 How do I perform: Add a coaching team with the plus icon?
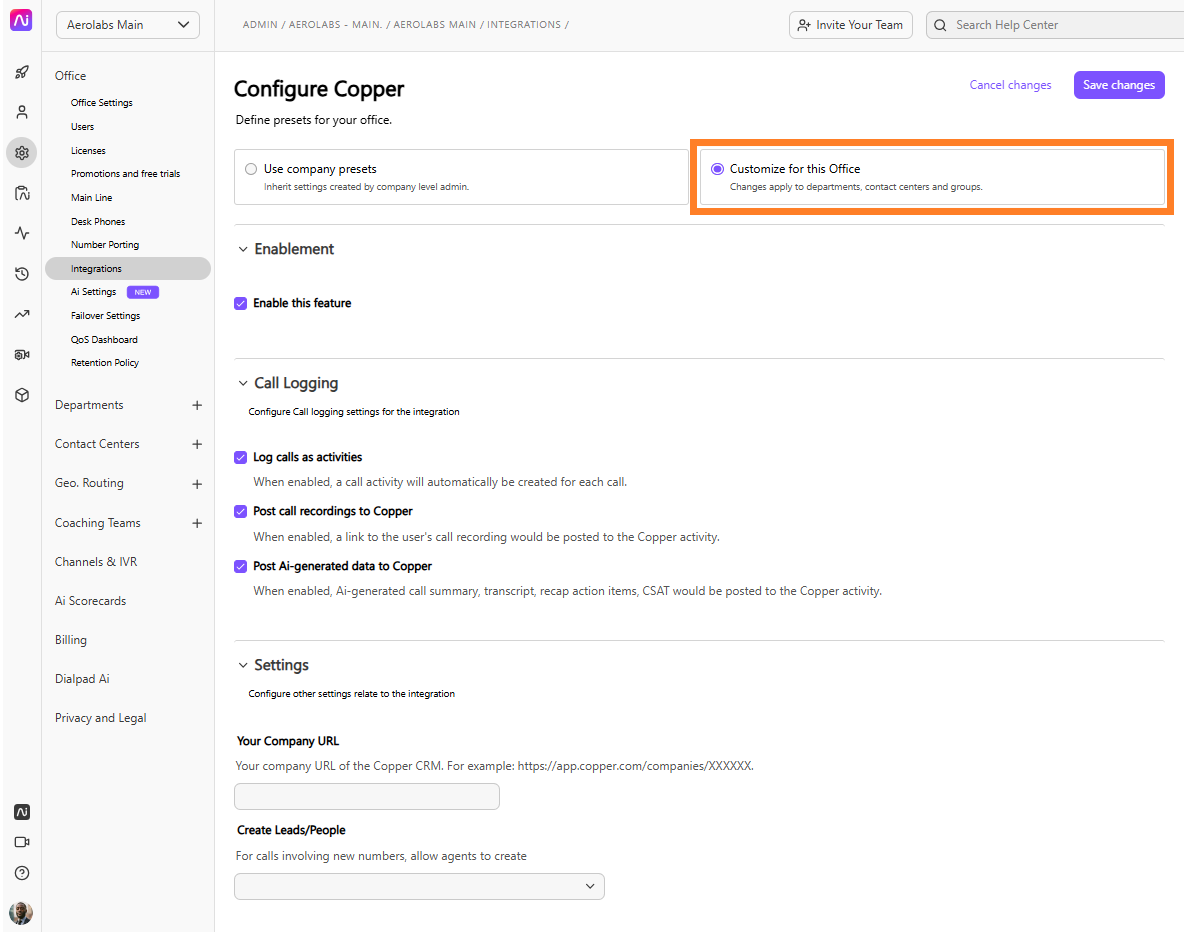pos(197,523)
